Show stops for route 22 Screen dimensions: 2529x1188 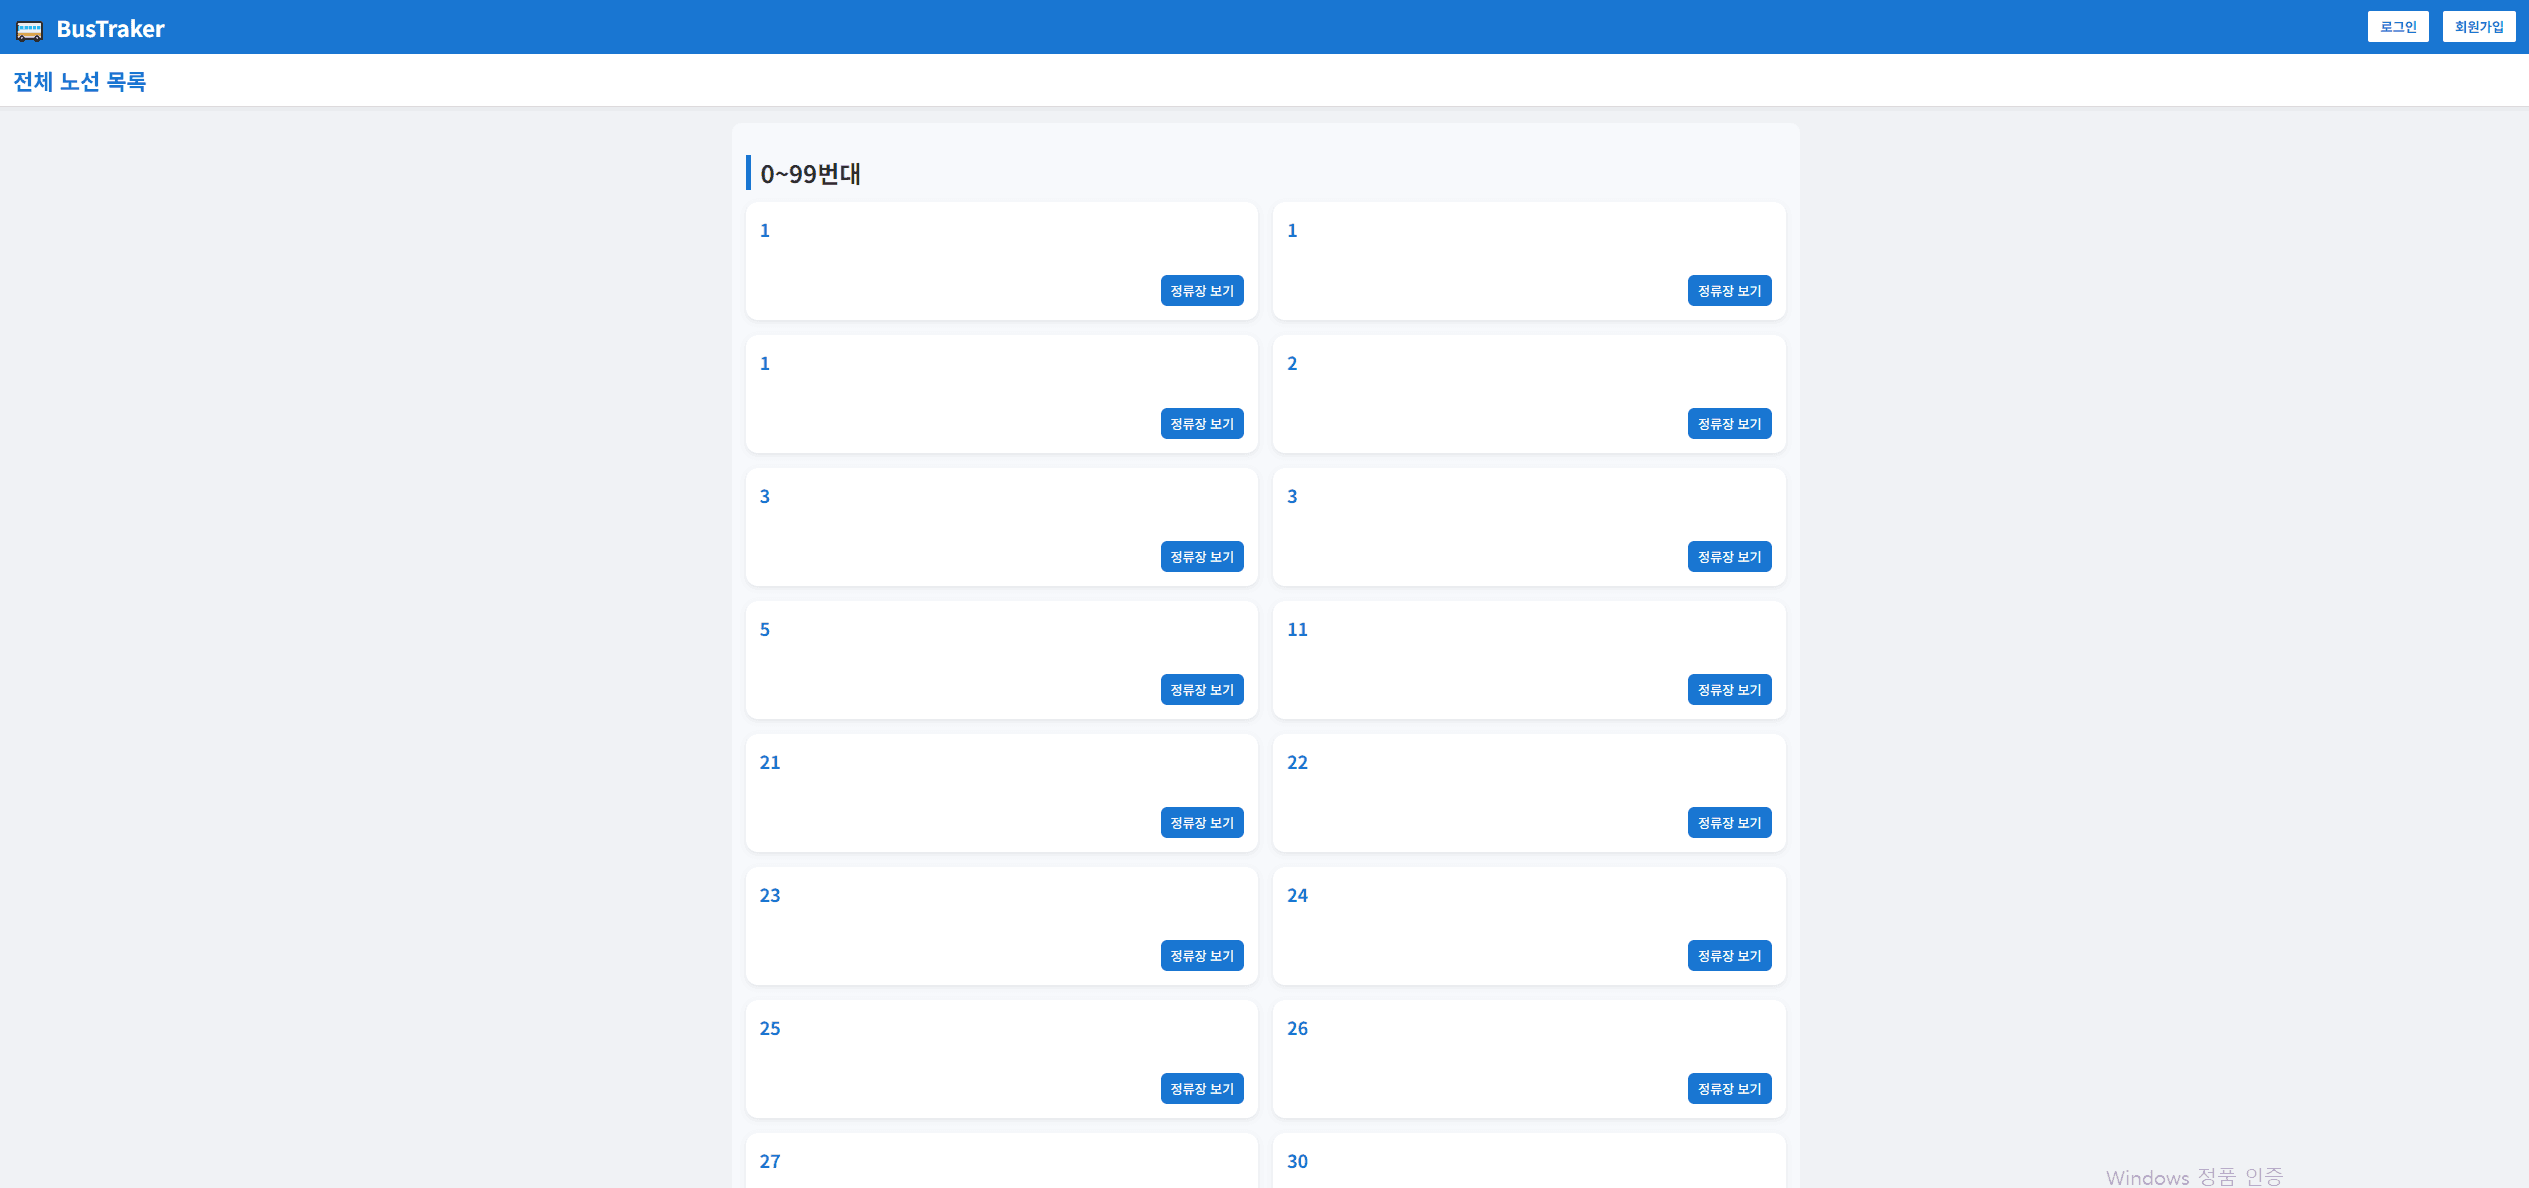click(1728, 823)
